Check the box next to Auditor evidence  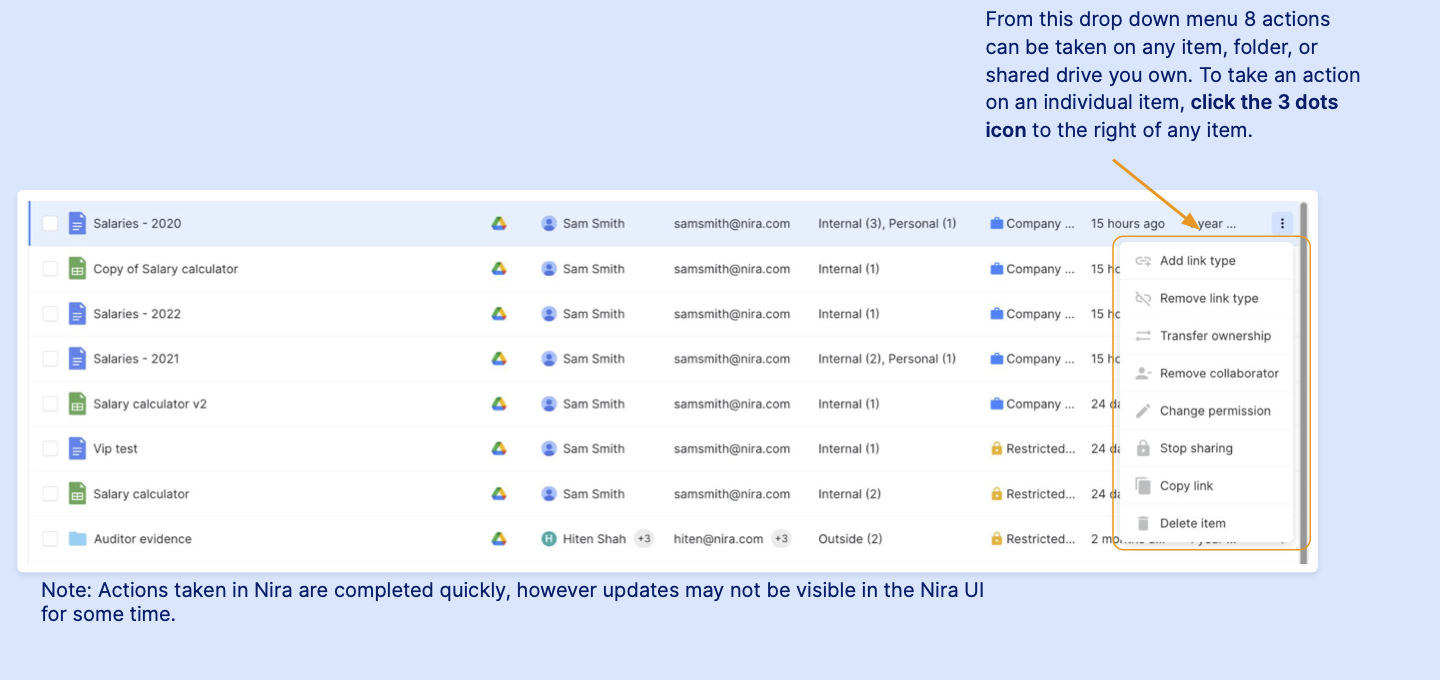point(50,539)
